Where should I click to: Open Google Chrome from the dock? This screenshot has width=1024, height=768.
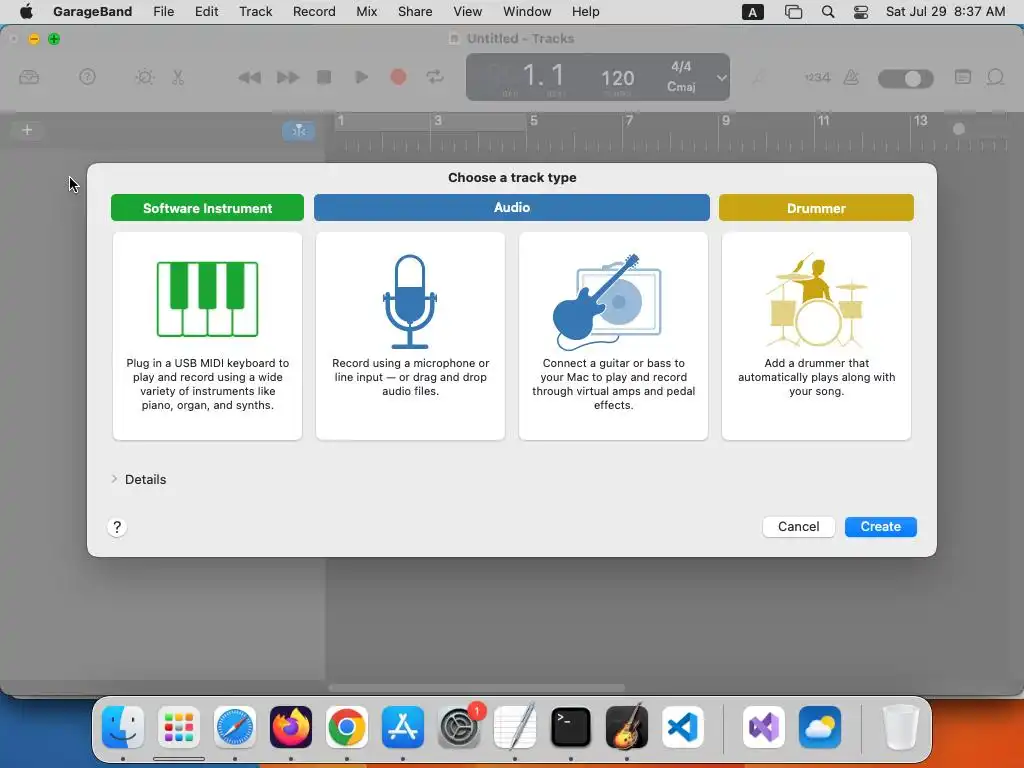tap(347, 728)
